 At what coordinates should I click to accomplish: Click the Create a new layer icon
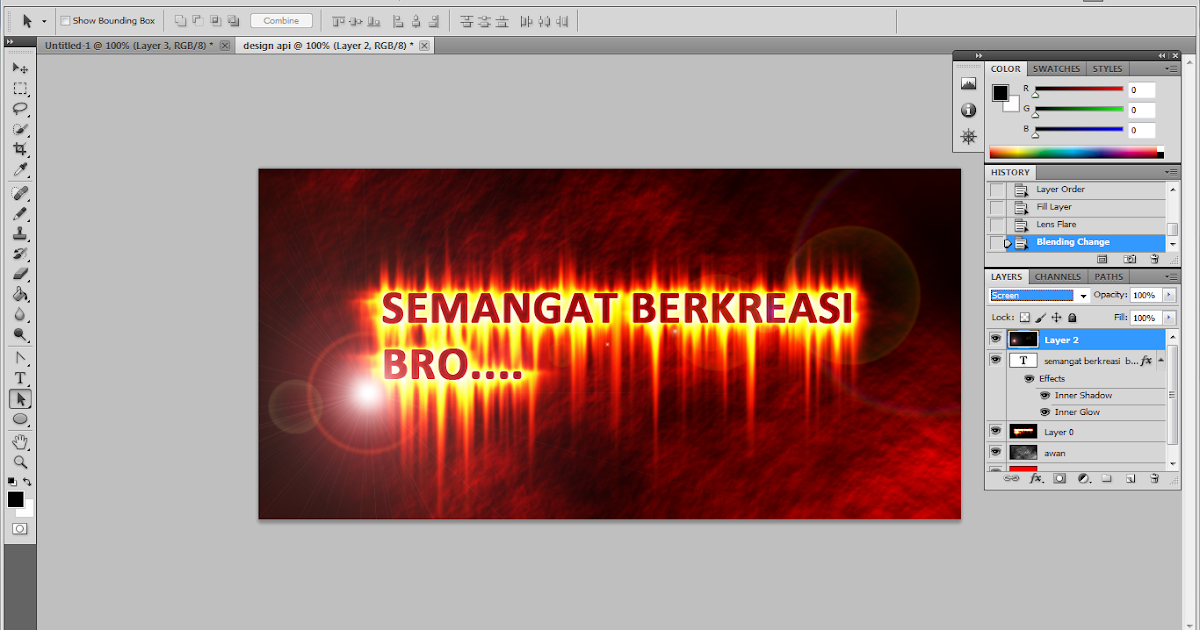point(1130,478)
